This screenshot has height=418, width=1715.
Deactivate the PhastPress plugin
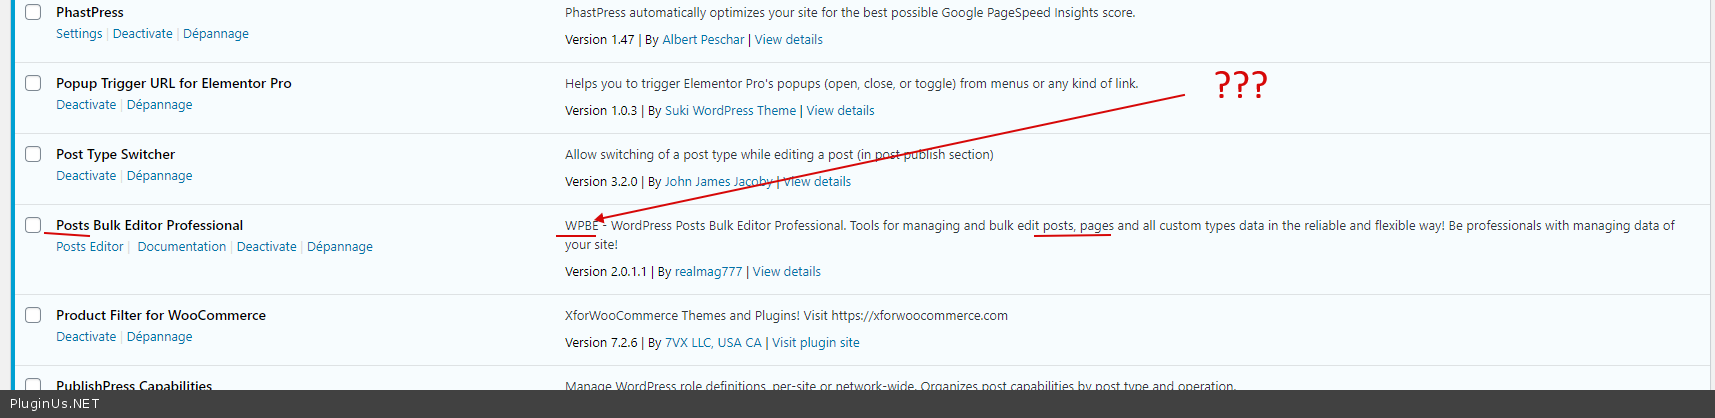click(142, 34)
